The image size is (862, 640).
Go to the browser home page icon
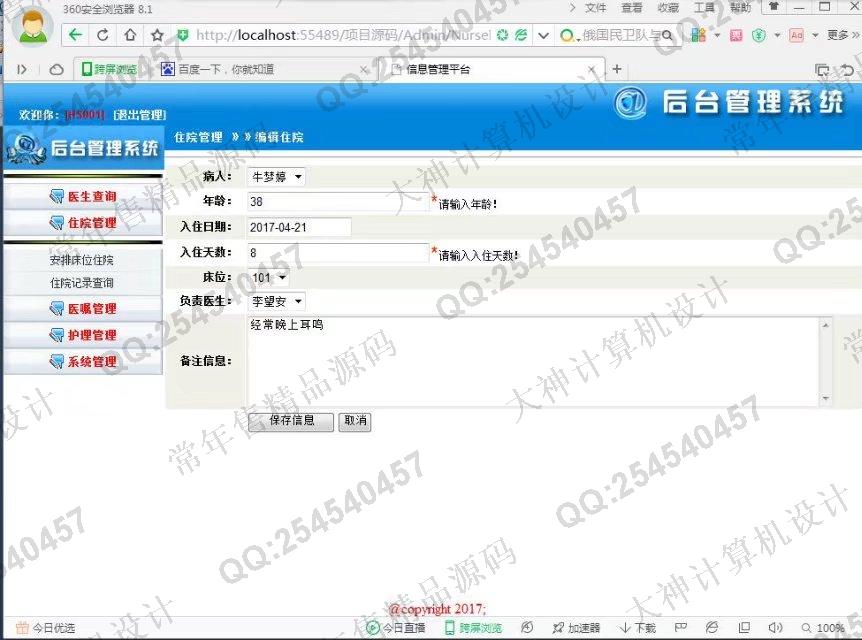click(x=130, y=35)
